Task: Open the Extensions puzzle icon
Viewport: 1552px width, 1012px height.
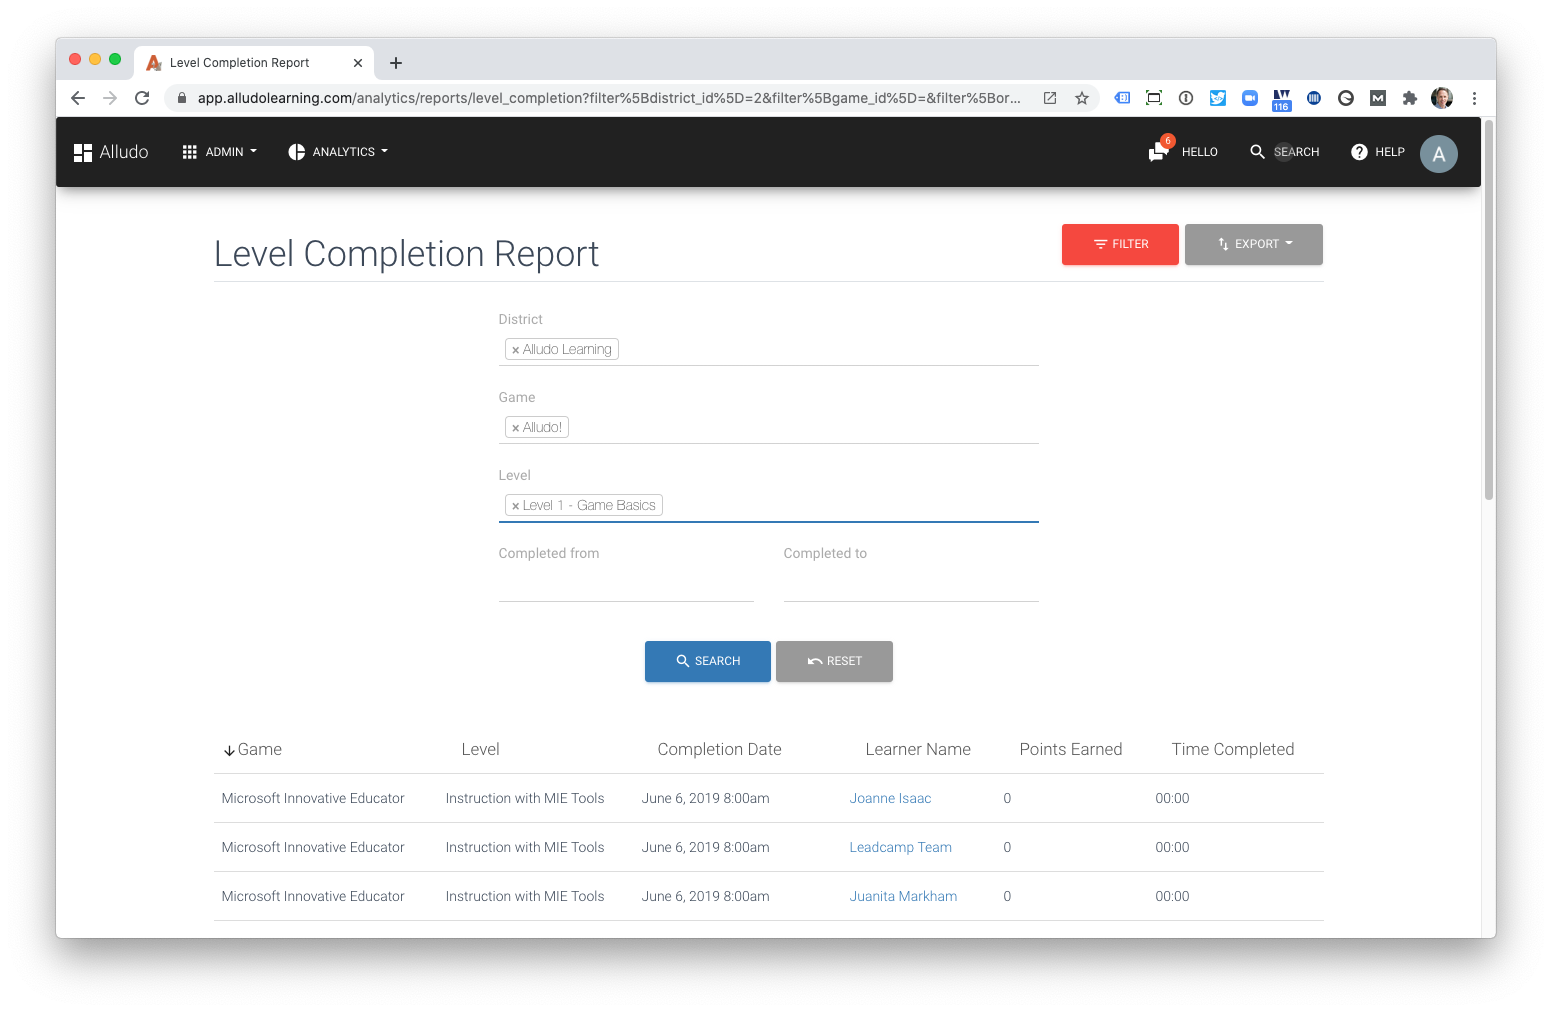Action: click(x=1410, y=98)
